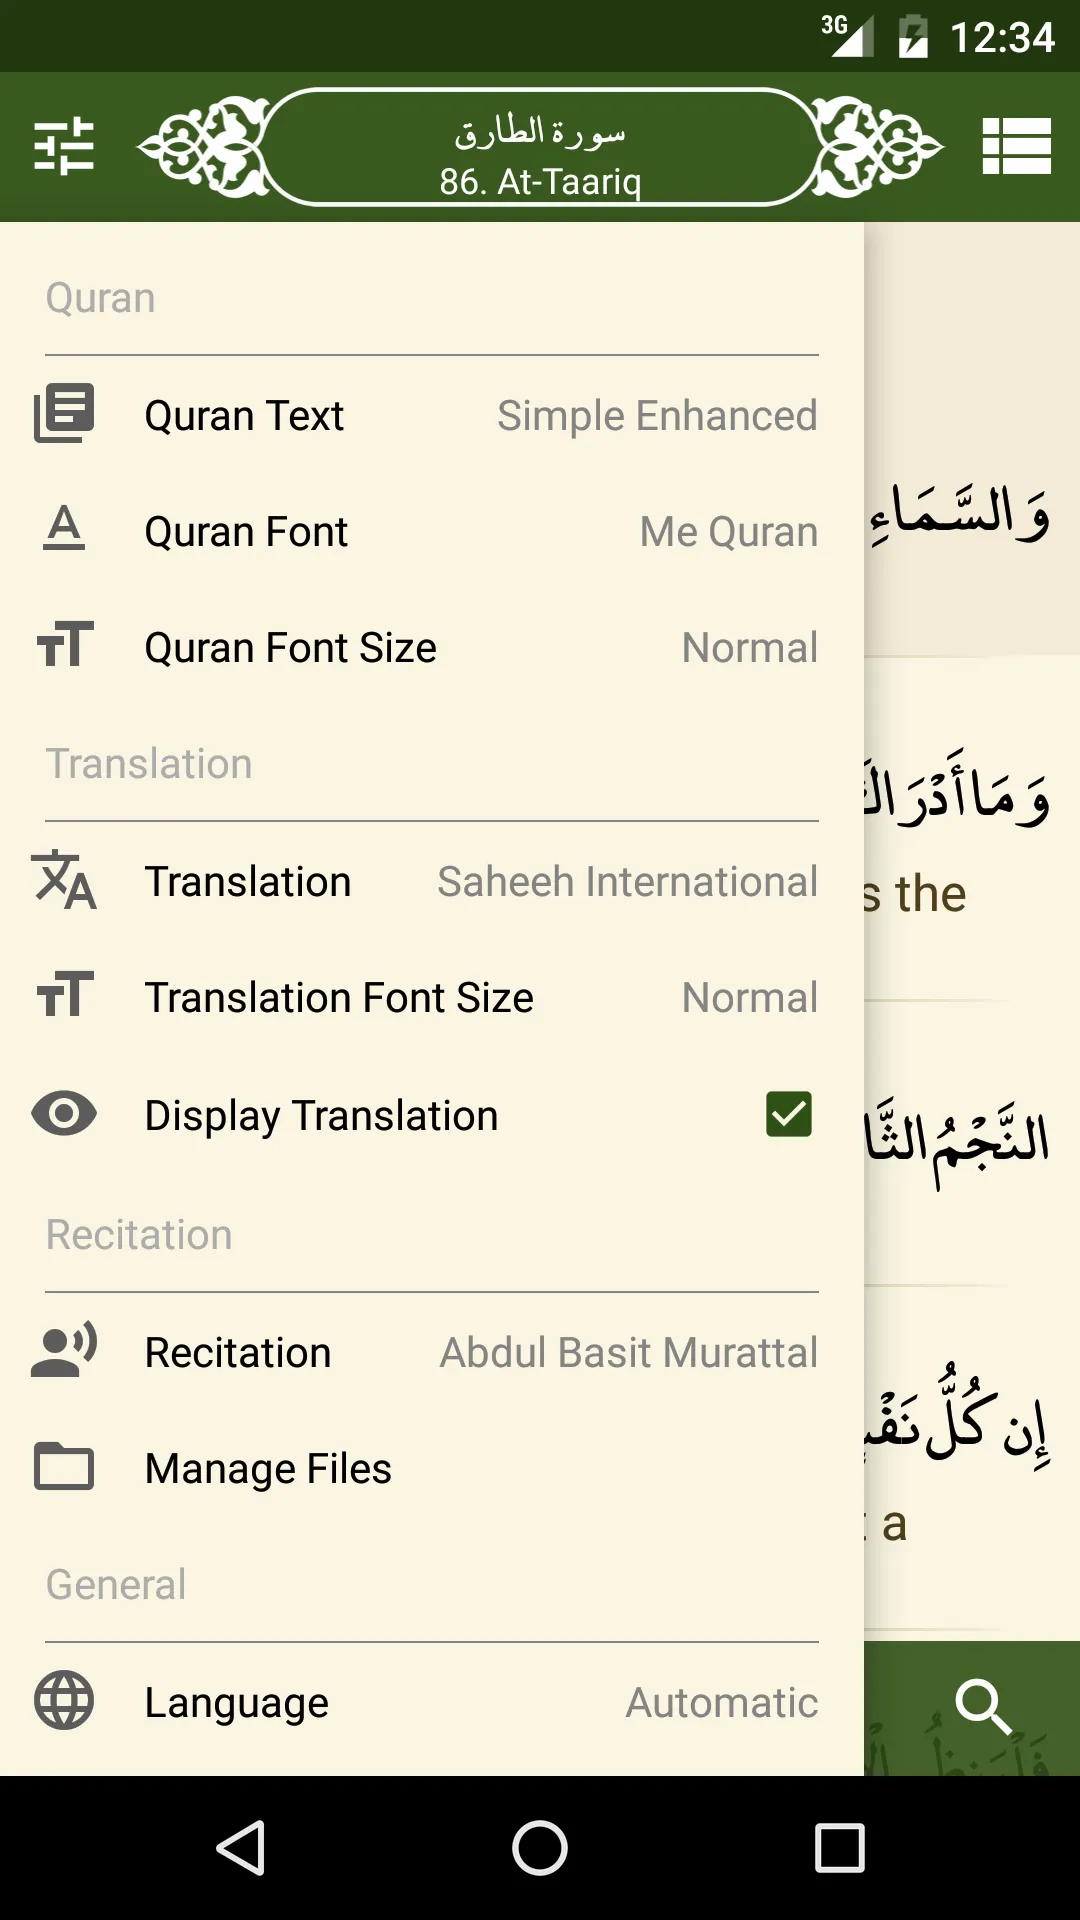Tap the Translation language icon
This screenshot has height=1920, width=1080.
pyautogui.click(x=64, y=880)
